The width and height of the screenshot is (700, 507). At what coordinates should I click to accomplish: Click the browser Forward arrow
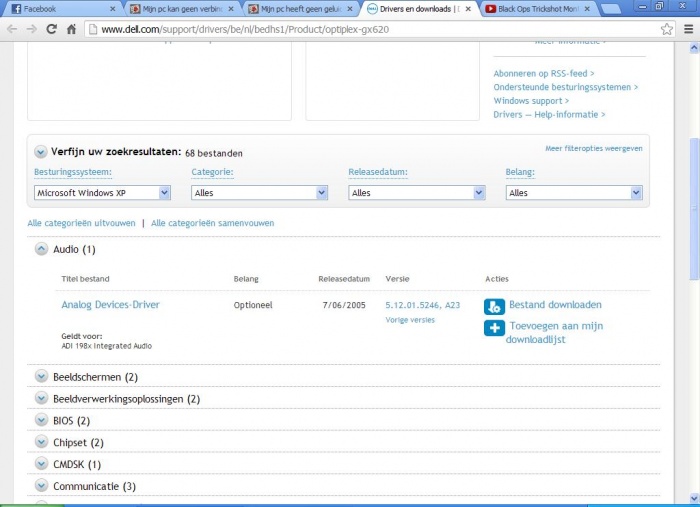click(x=31, y=29)
